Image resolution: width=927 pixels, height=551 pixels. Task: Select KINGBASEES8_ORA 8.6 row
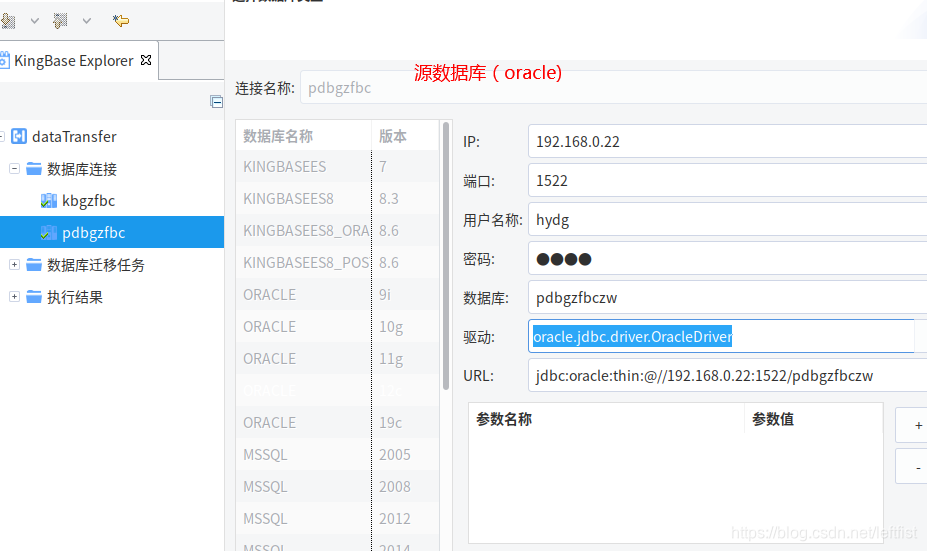coord(338,231)
